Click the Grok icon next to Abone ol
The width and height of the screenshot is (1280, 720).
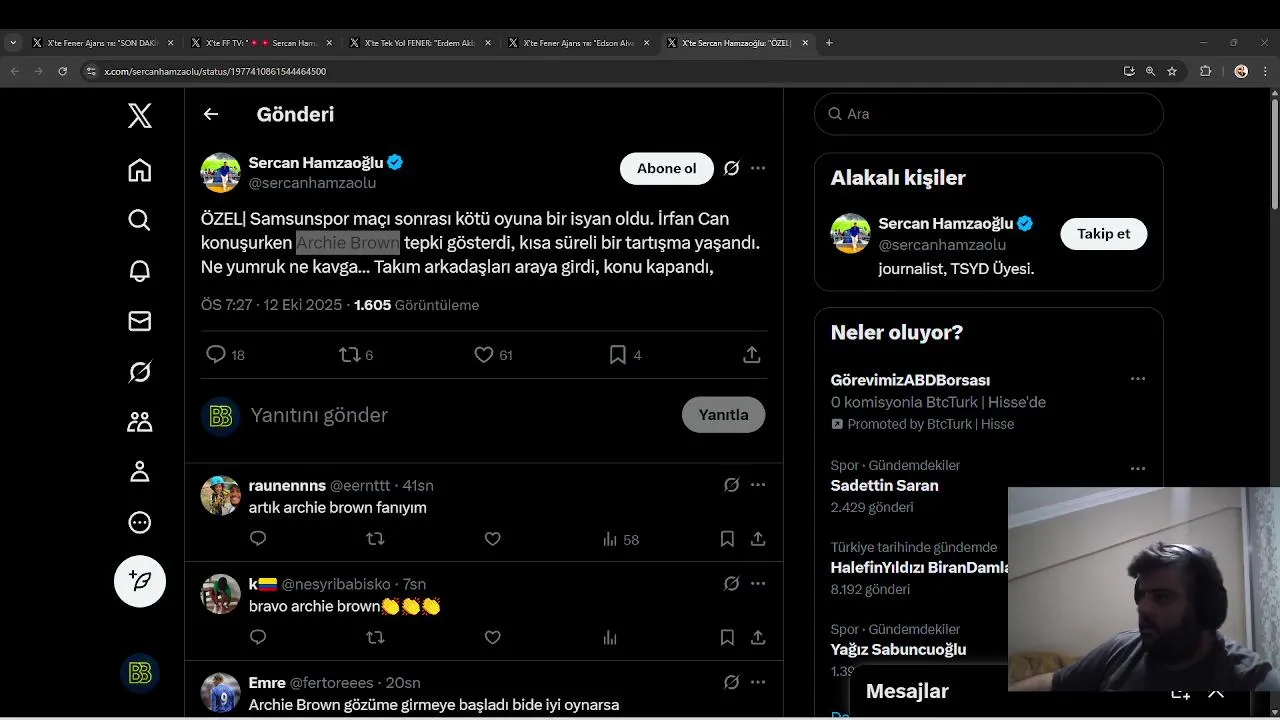click(732, 168)
